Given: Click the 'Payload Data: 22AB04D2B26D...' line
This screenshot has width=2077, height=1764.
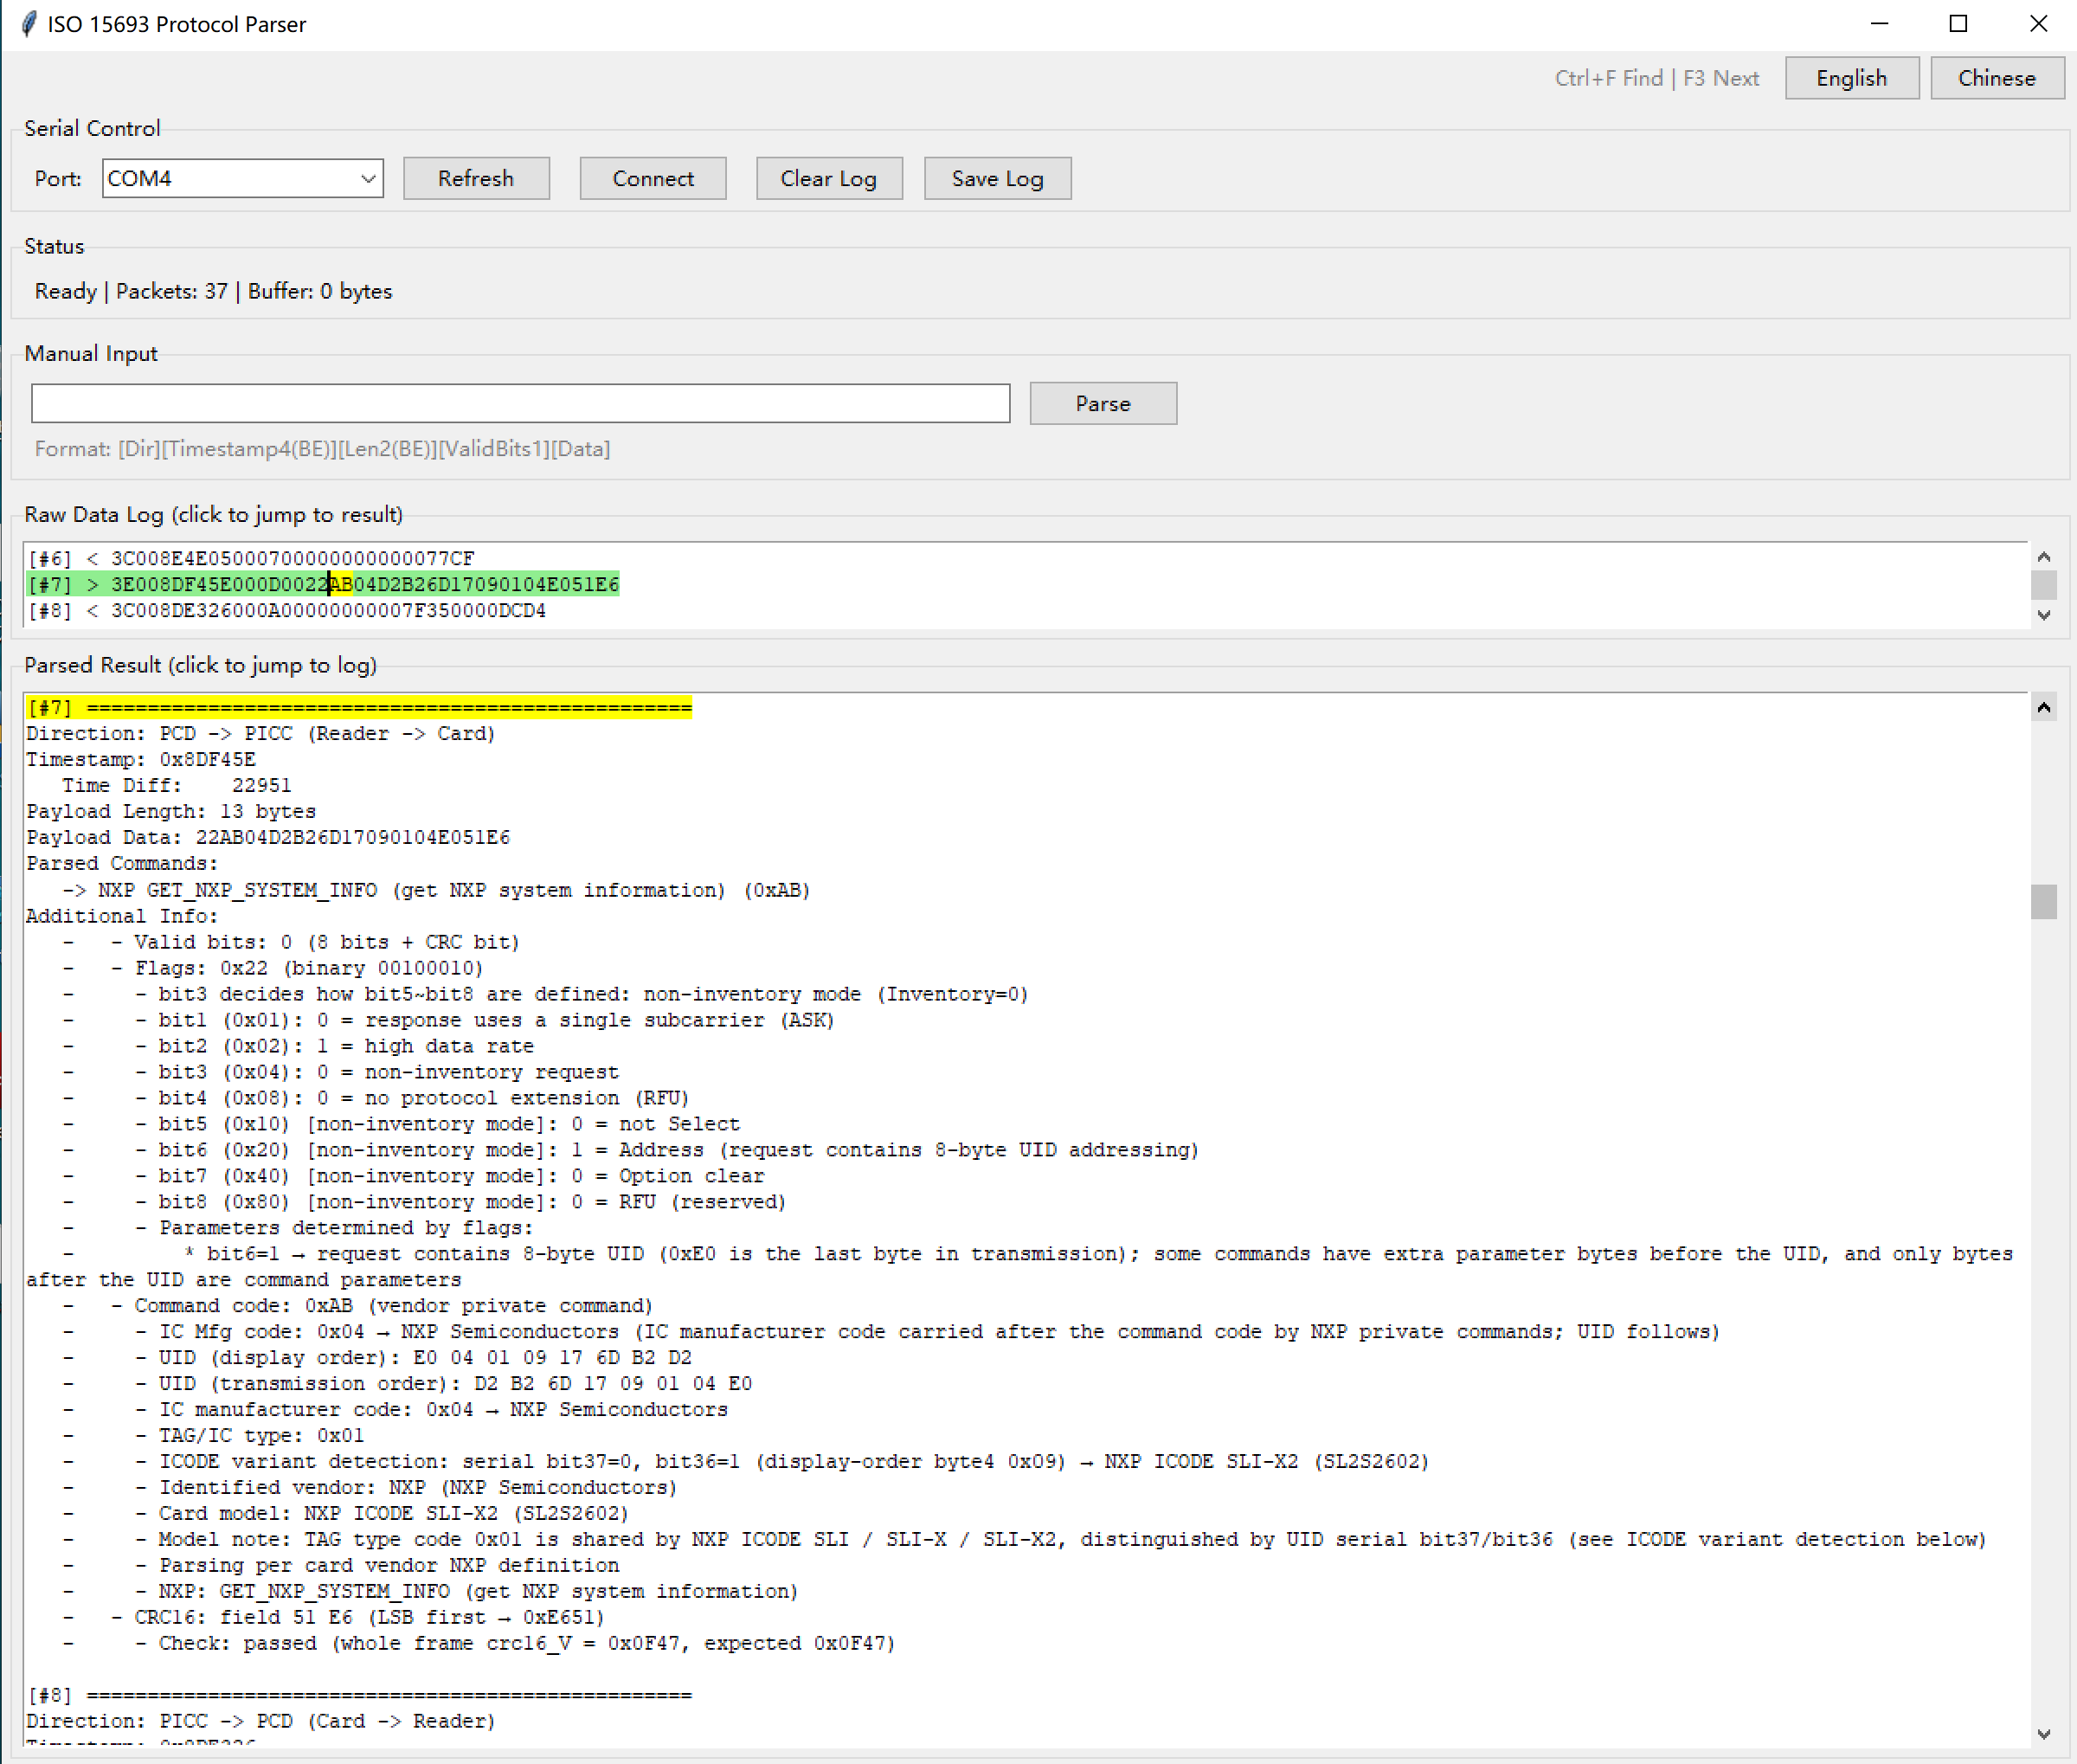Looking at the screenshot, I should tap(268, 837).
